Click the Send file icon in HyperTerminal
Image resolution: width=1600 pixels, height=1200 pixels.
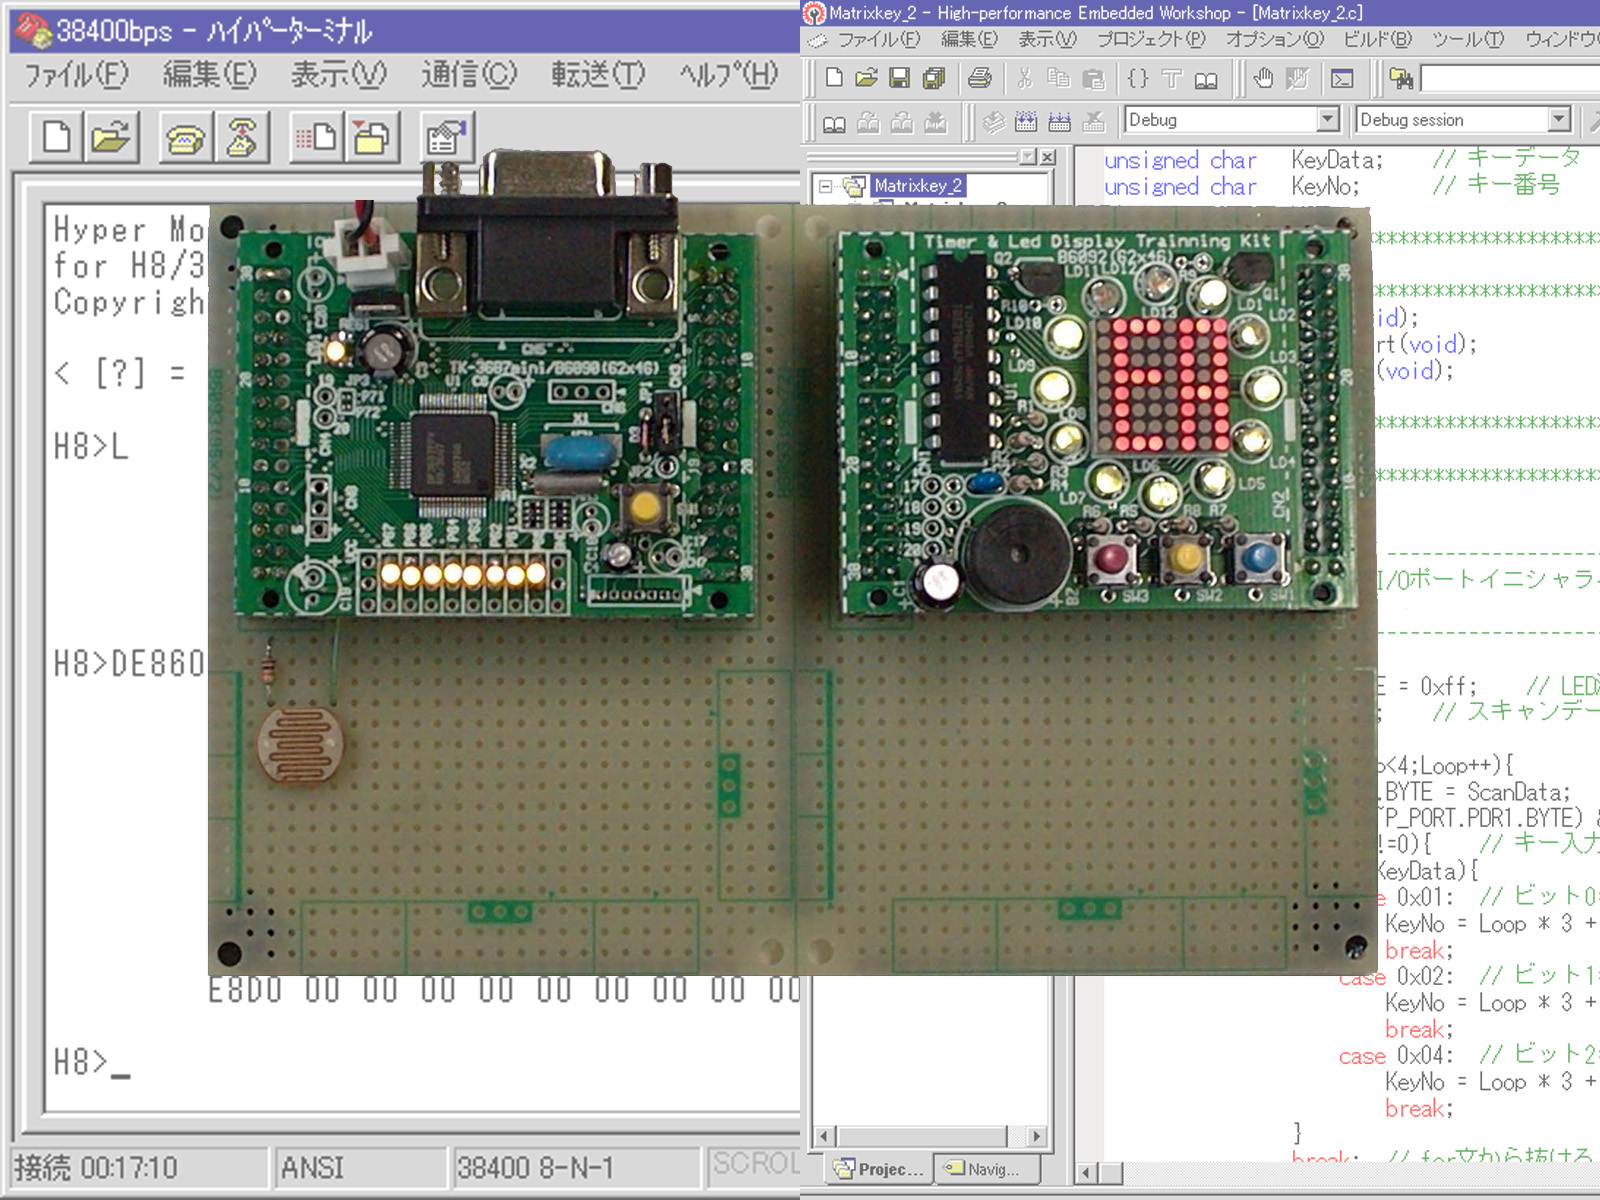click(316, 138)
